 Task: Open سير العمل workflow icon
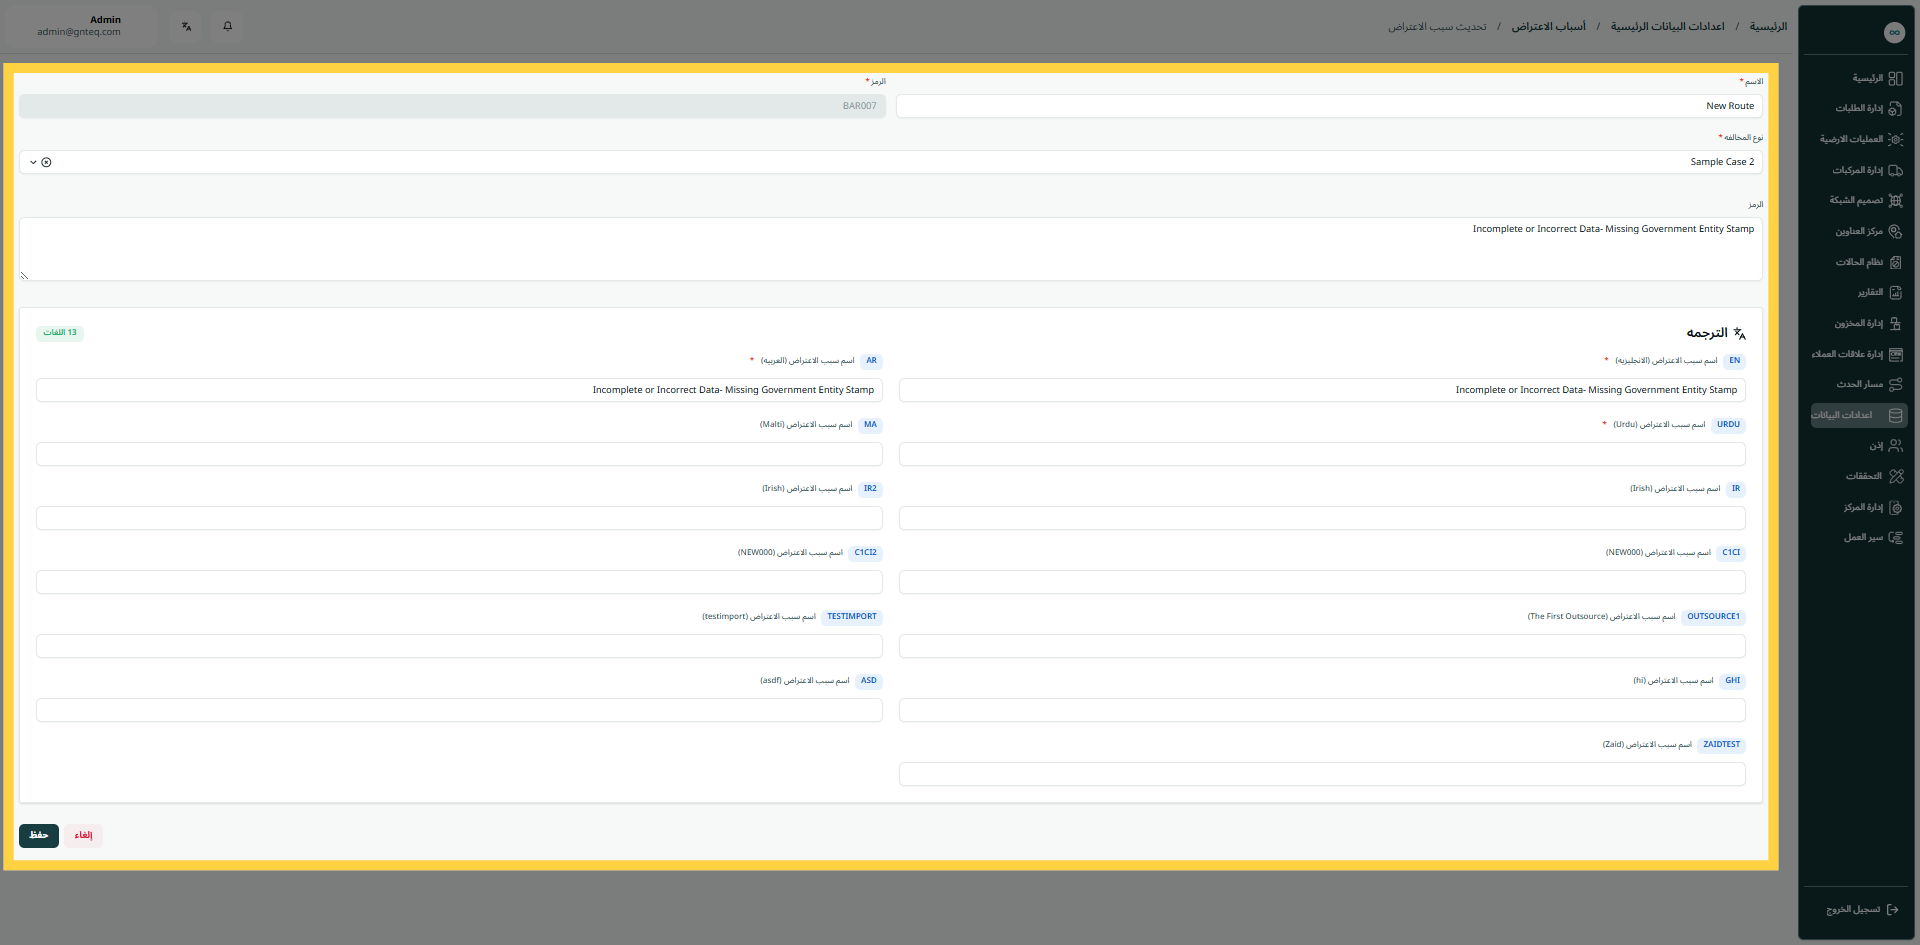[x=1895, y=538]
